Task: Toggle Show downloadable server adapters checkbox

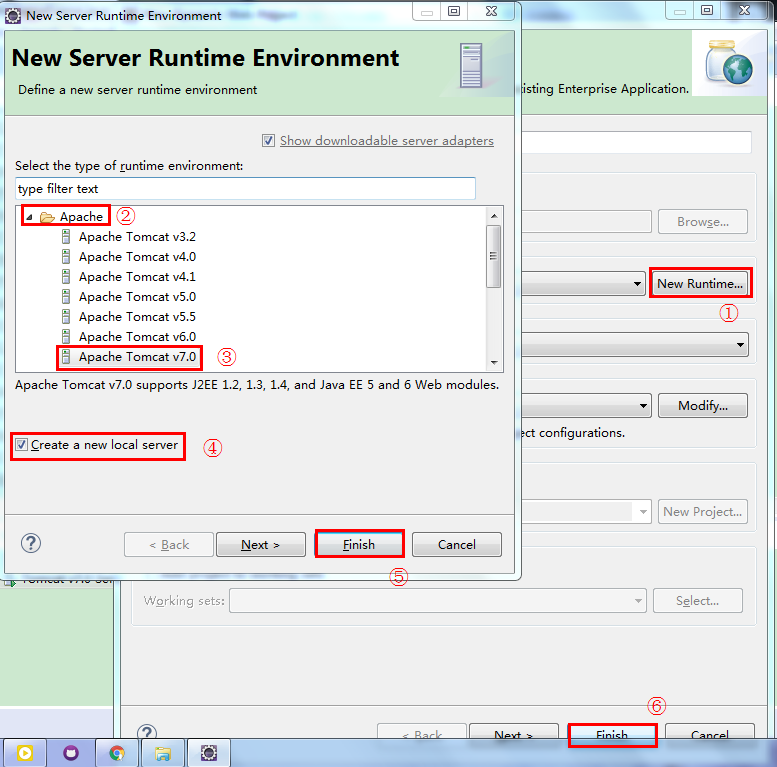Action: pos(268,141)
